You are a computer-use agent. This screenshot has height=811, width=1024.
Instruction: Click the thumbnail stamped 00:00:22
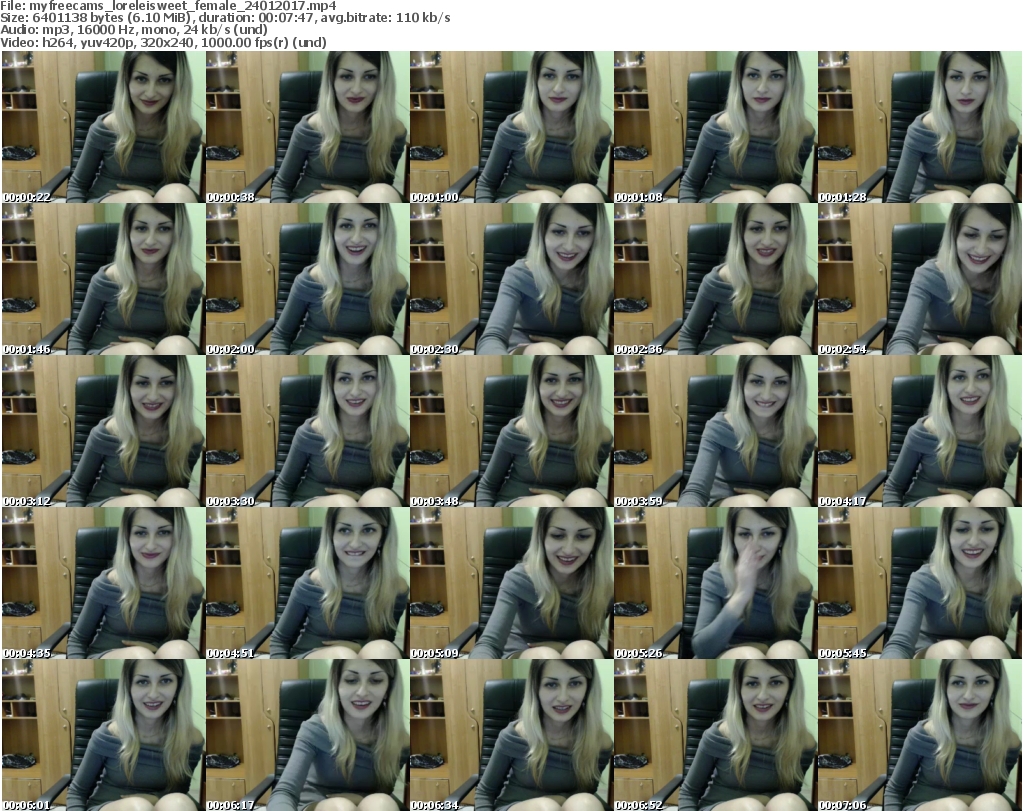click(103, 127)
